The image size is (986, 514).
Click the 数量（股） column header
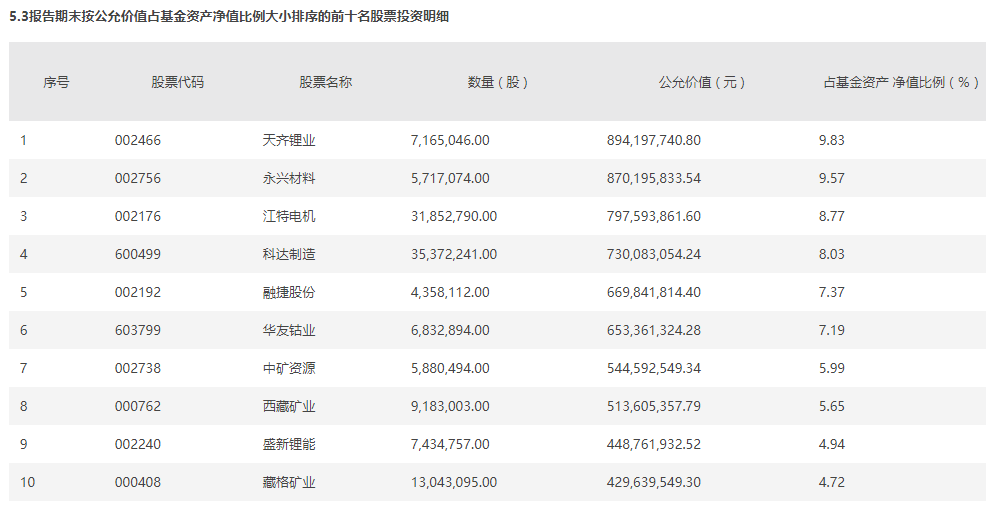coord(497,82)
